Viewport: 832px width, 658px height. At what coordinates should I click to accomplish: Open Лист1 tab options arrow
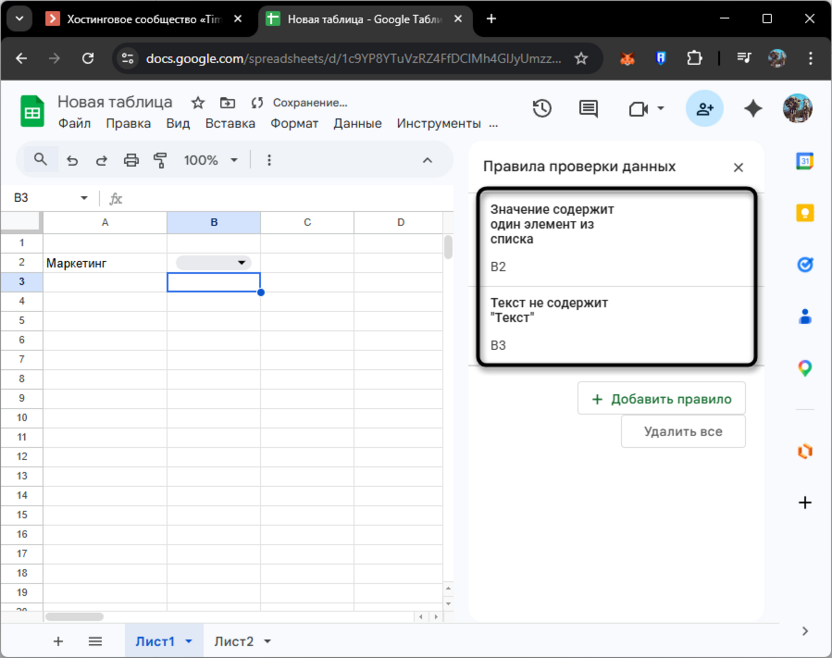coord(189,642)
